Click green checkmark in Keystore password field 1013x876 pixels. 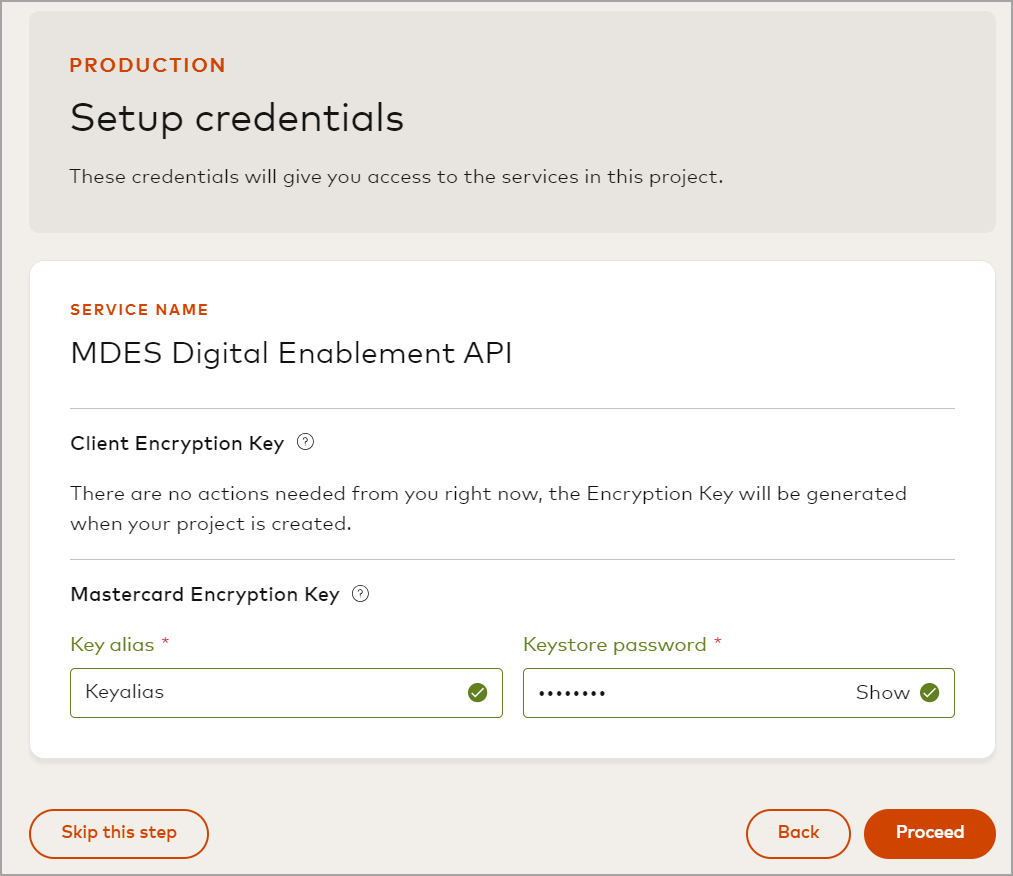click(930, 692)
